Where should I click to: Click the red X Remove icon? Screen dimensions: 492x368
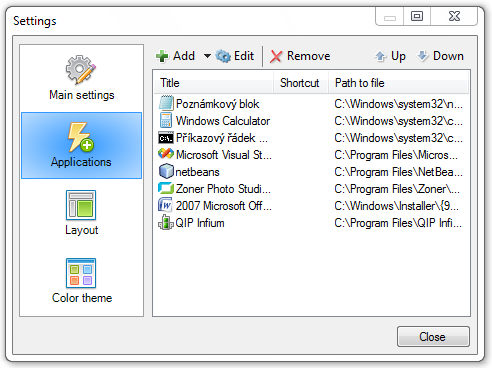point(276,56)
